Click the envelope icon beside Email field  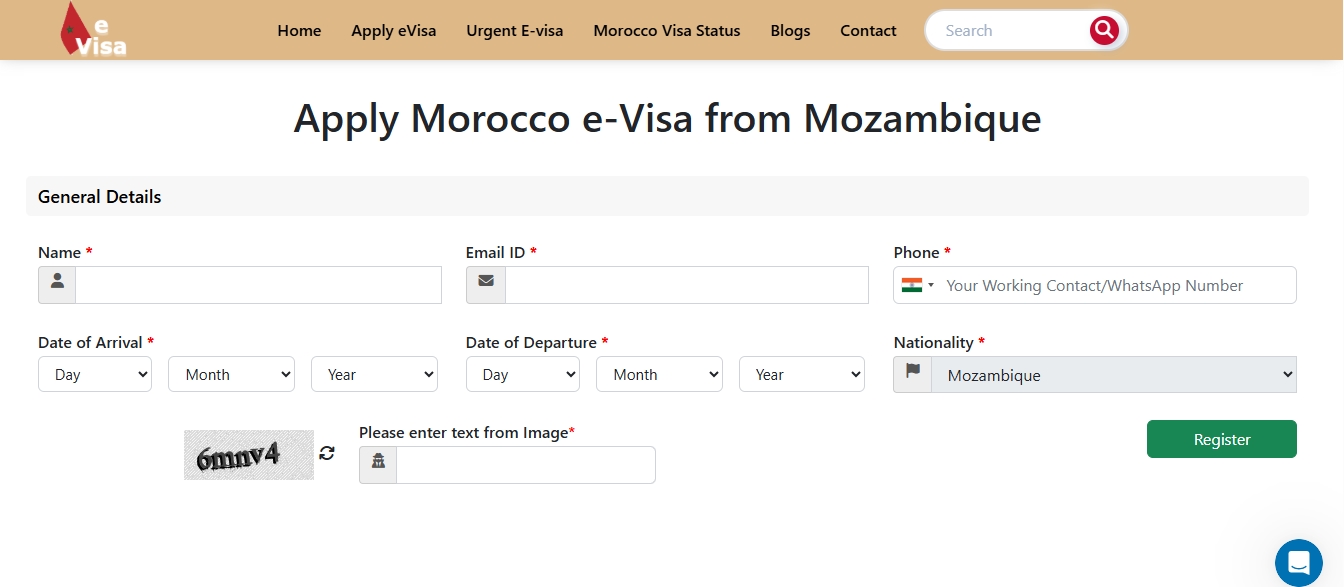tap(486, 285)
